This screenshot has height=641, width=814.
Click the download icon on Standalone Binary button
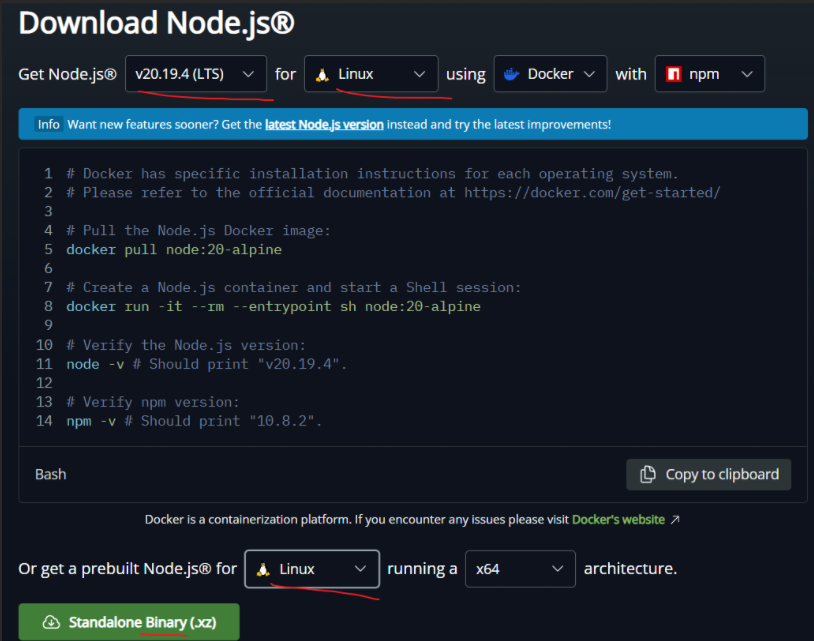pos(51,623)
